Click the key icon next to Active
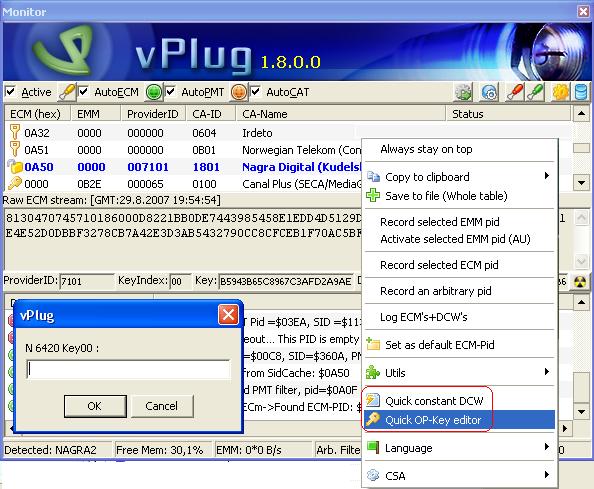This screenshot has width=594, height=489. [x=67, y=92]
